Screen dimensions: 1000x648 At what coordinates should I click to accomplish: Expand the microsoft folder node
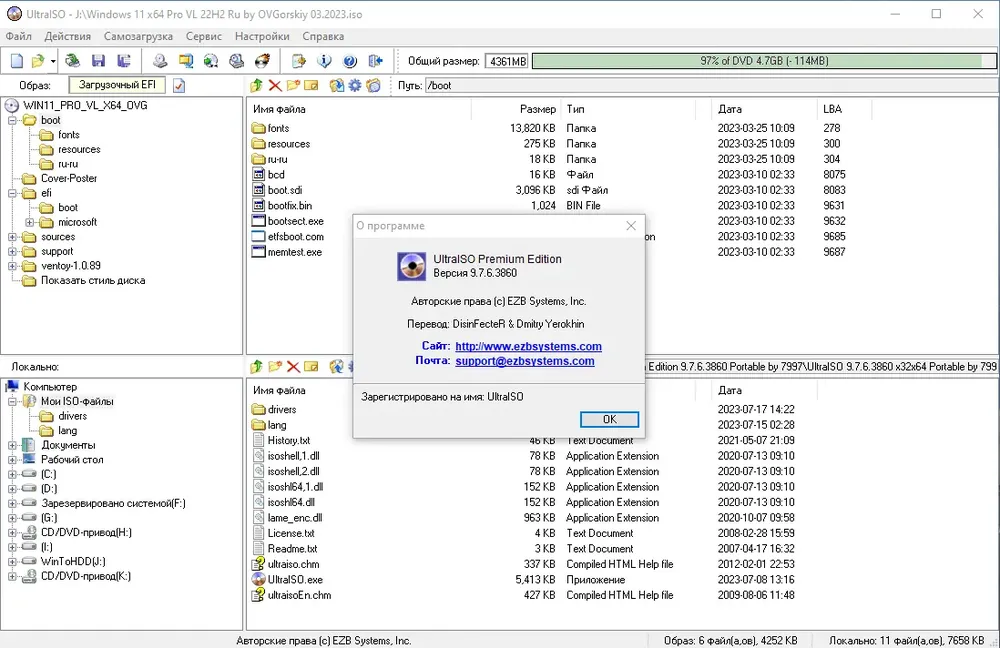(29, 223)
